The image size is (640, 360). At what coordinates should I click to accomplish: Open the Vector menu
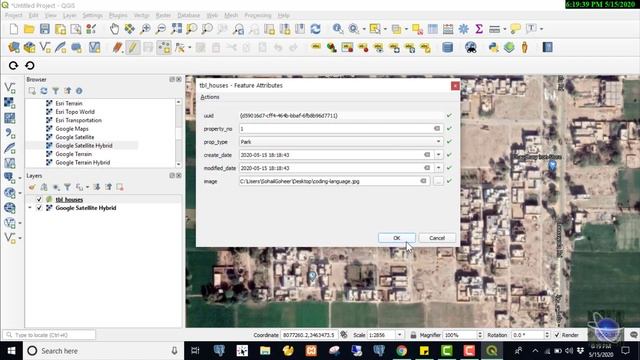coord(142,15)
